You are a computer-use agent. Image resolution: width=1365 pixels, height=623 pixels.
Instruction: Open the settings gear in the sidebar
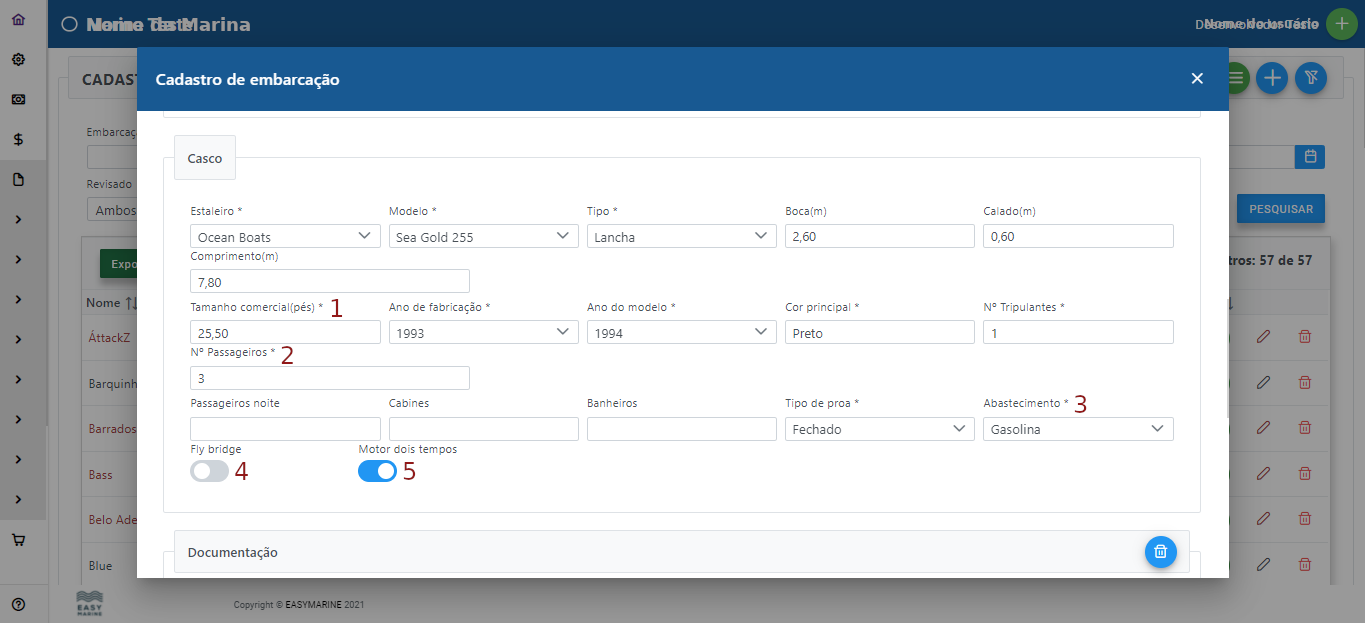click(18, 60)
